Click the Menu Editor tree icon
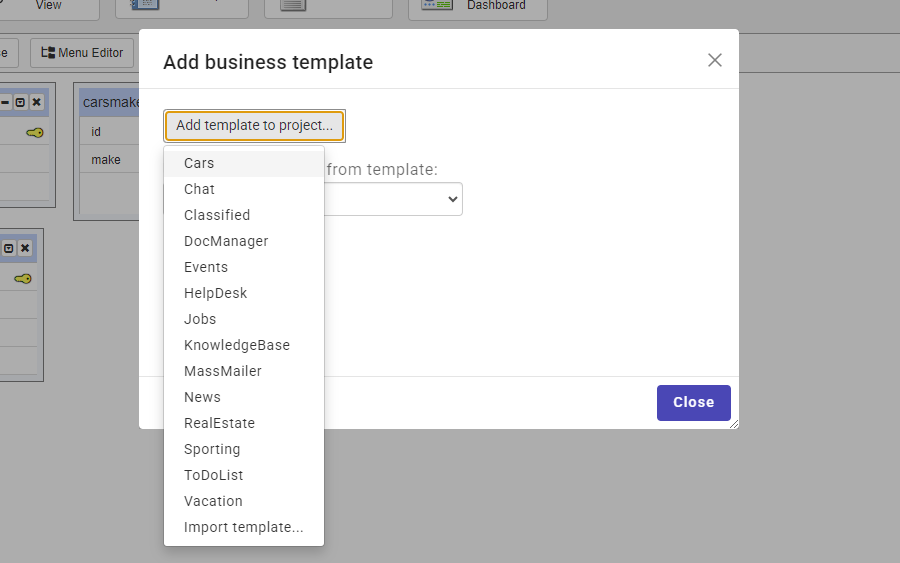 tap(47, 53)
